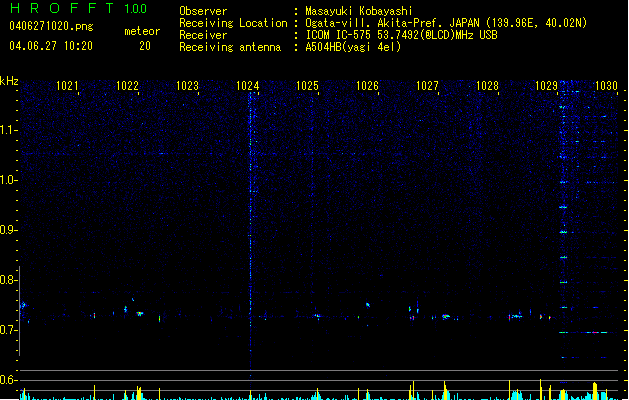Click the meteor label
Viewport: 629px width, 400px height.
142,31
